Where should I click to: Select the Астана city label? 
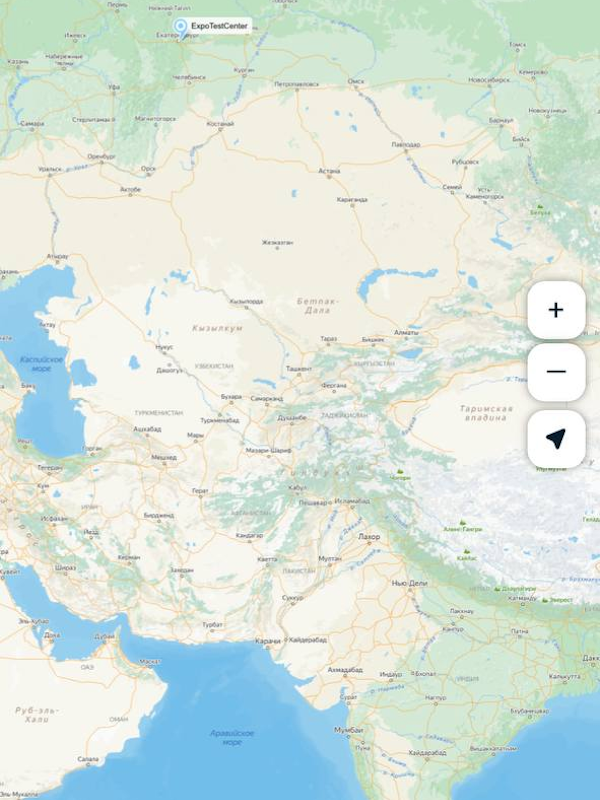329,171
